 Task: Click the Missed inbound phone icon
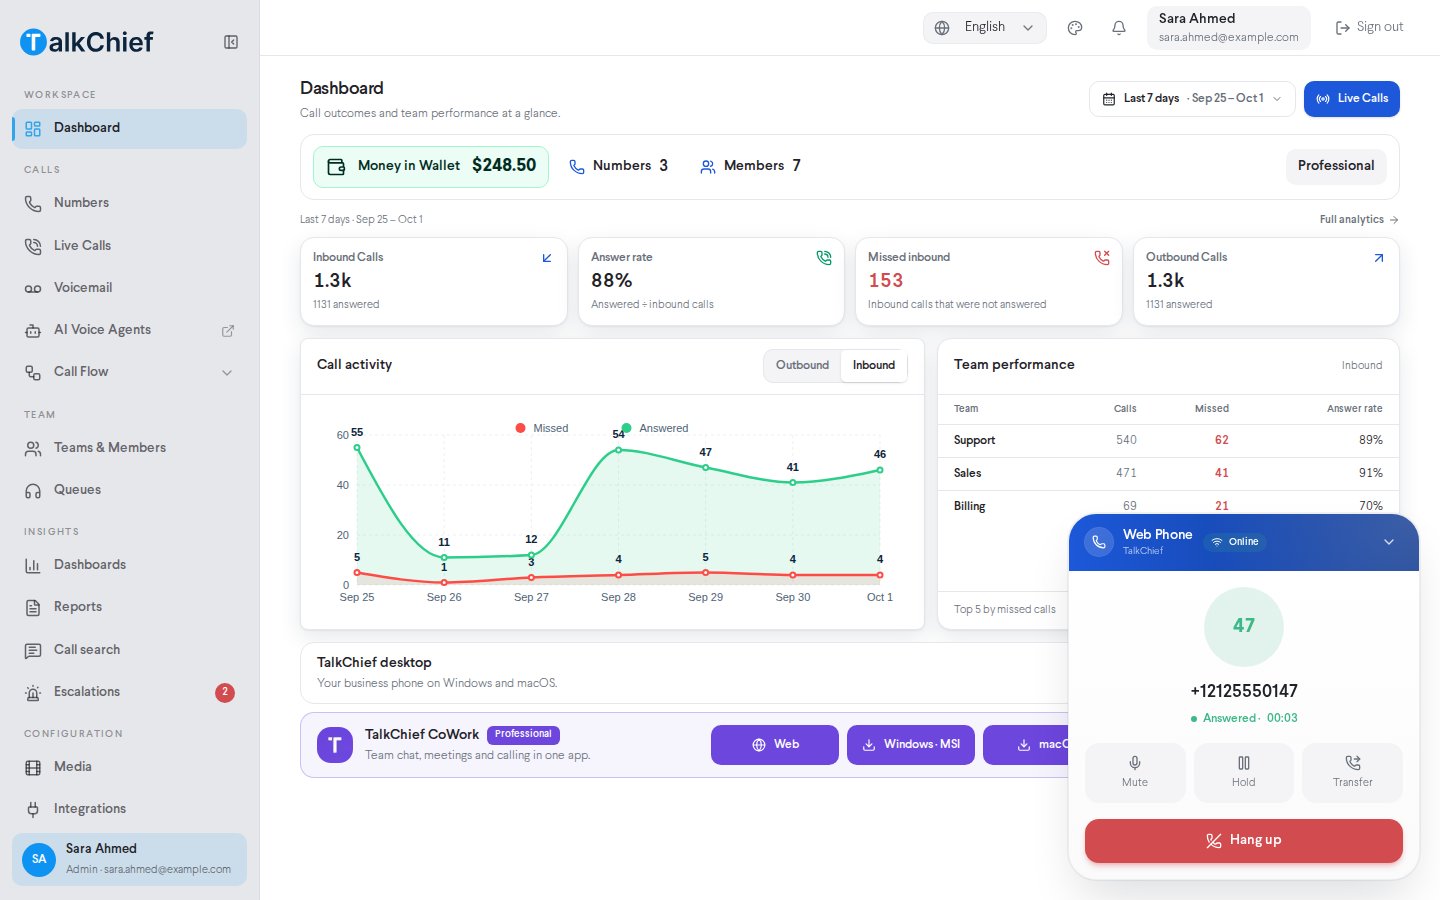1102,258
